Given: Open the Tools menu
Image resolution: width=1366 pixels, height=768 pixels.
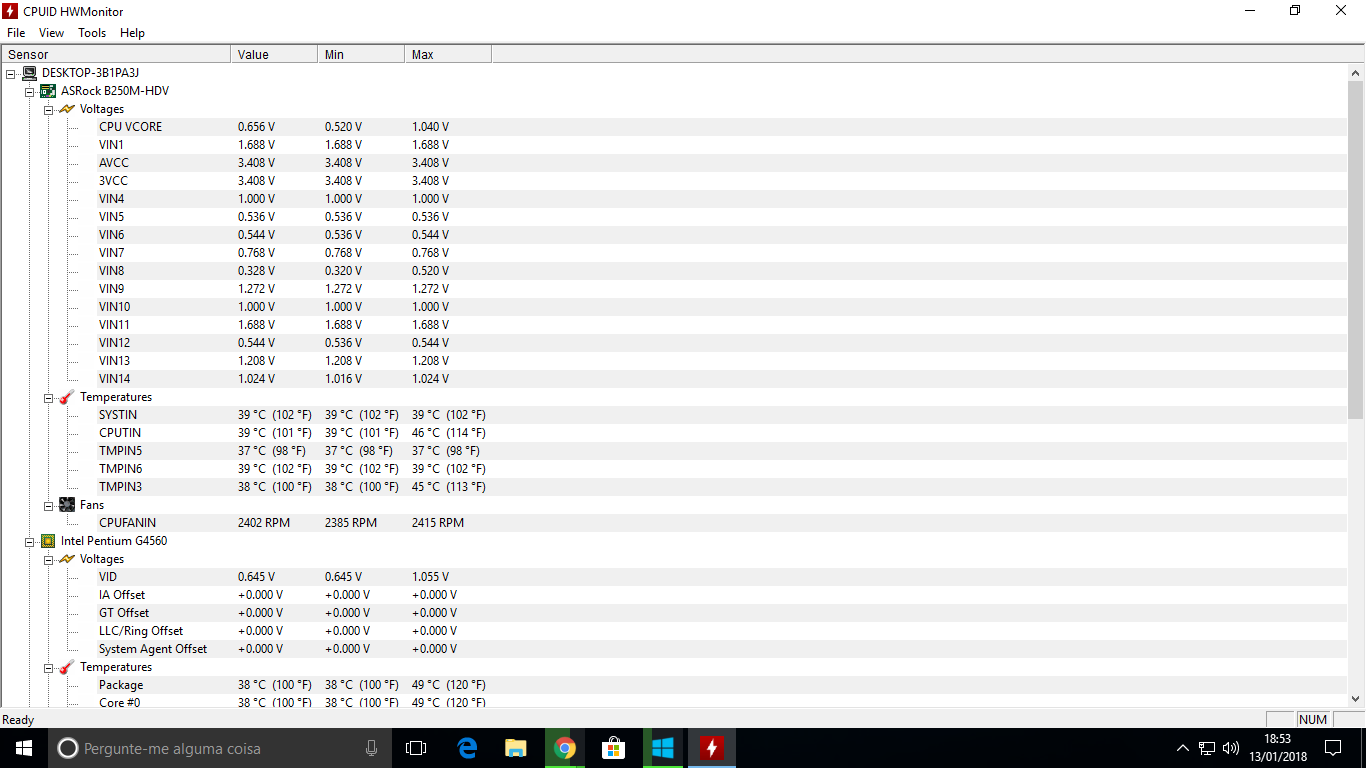Looking at the screenshot, I should pos(92,33).
